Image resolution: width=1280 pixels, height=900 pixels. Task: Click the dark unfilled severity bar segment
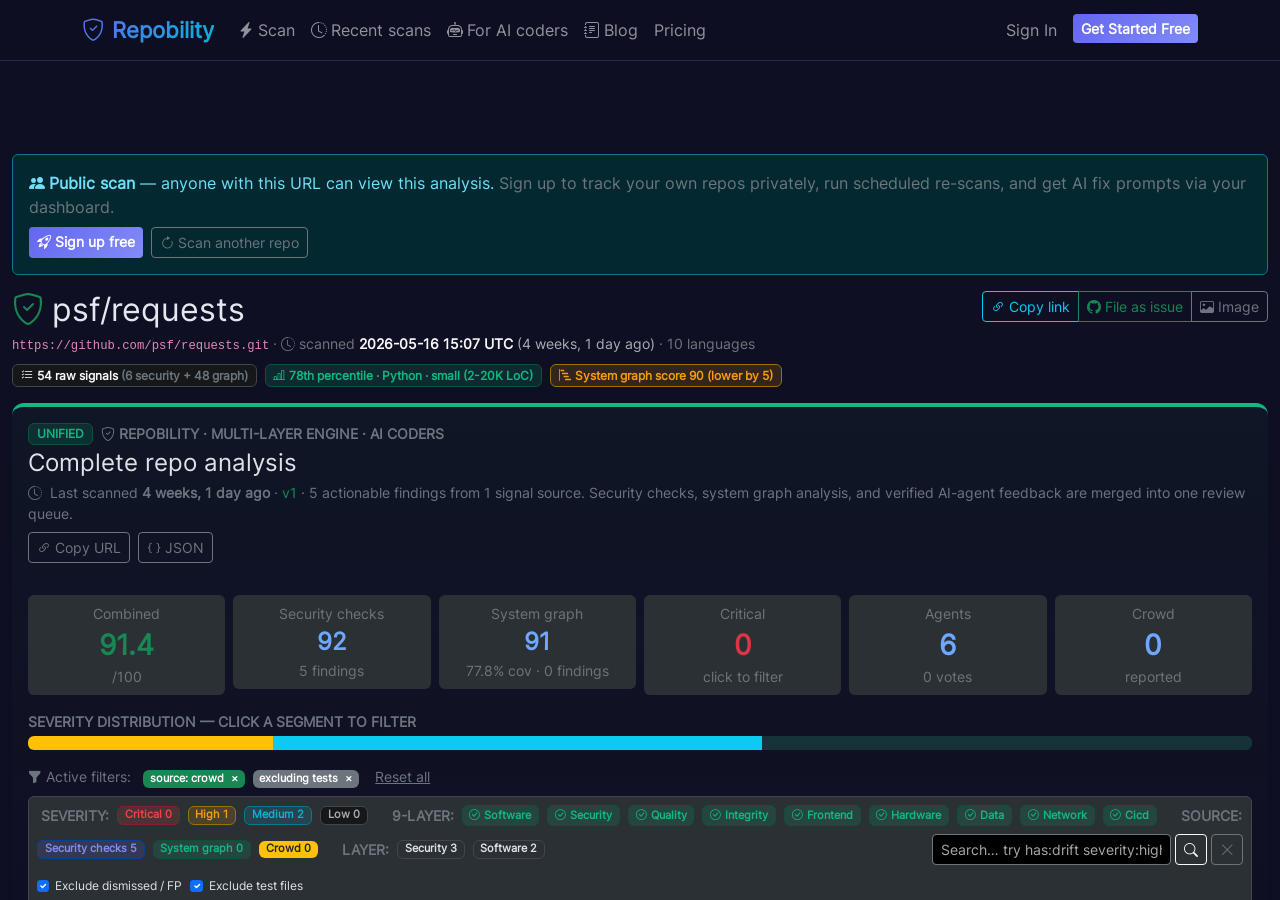[x=1007, y=743]
